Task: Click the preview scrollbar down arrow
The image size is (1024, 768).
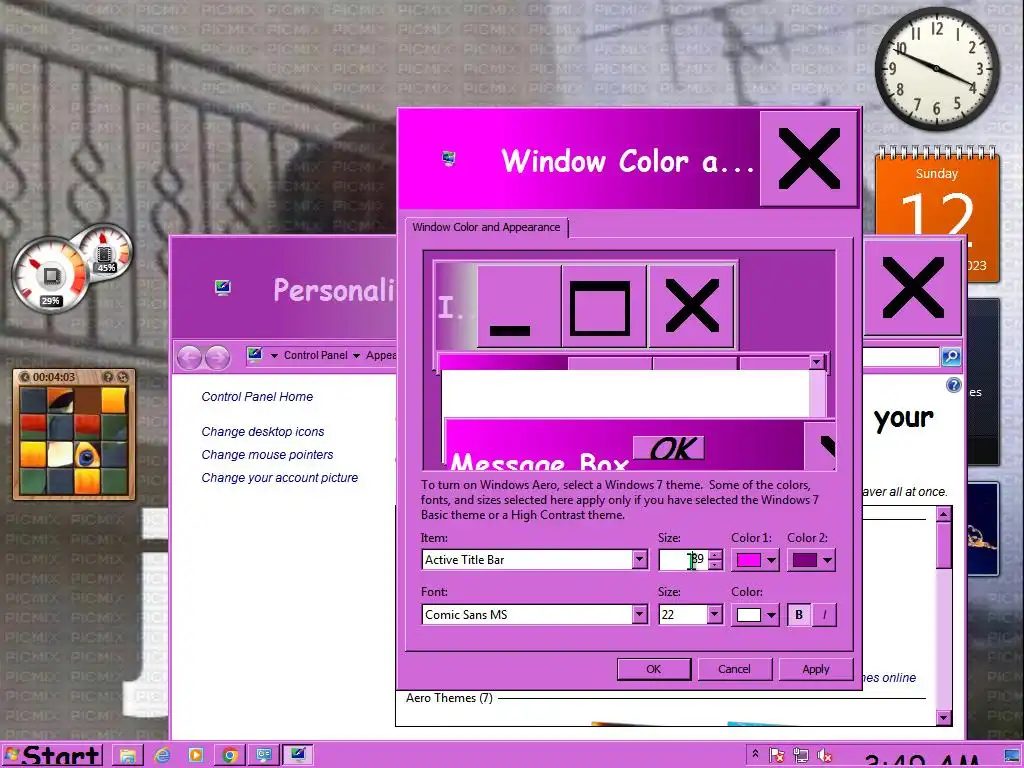Action: point(816,362)
